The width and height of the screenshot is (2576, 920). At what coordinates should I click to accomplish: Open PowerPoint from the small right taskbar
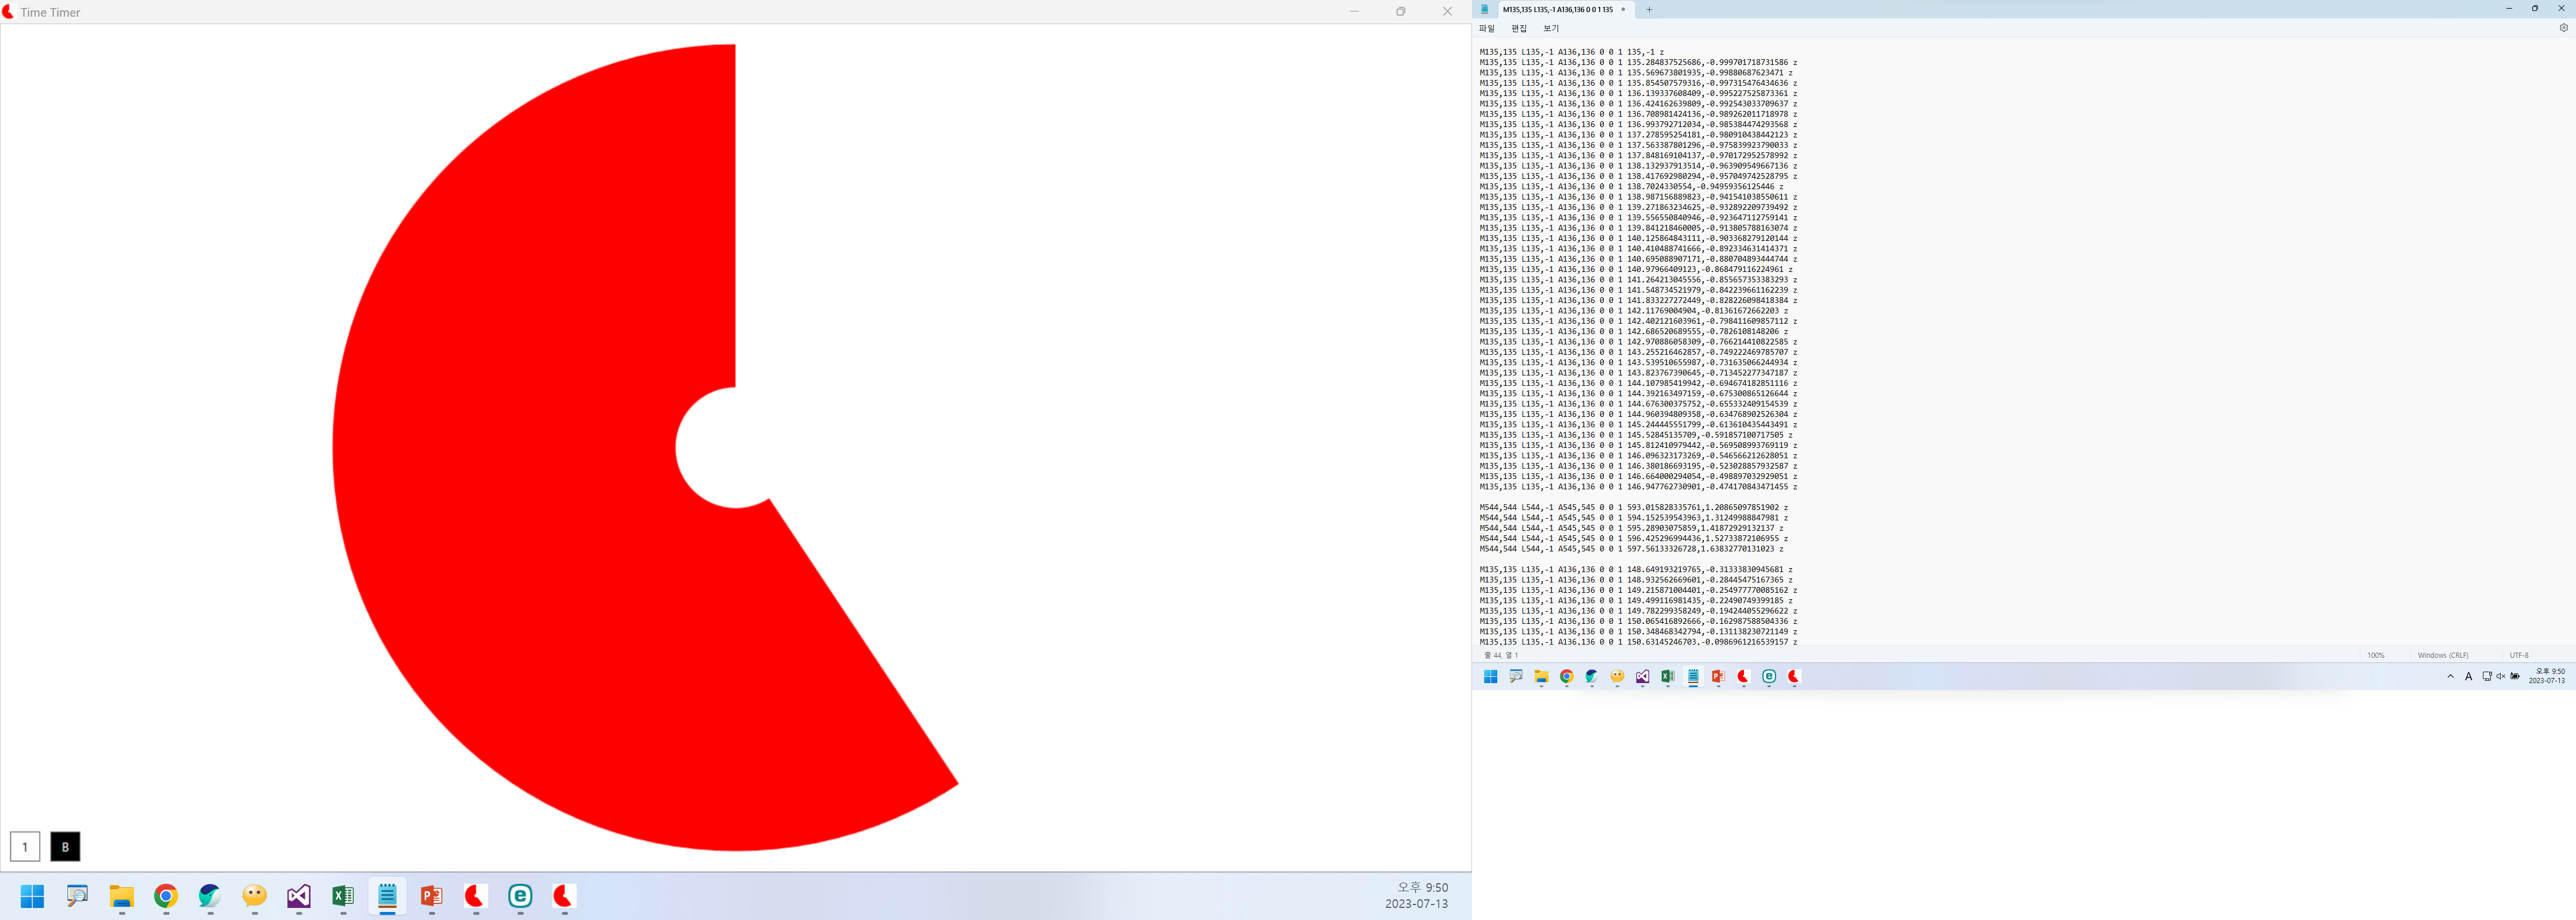pos(1718,676)
